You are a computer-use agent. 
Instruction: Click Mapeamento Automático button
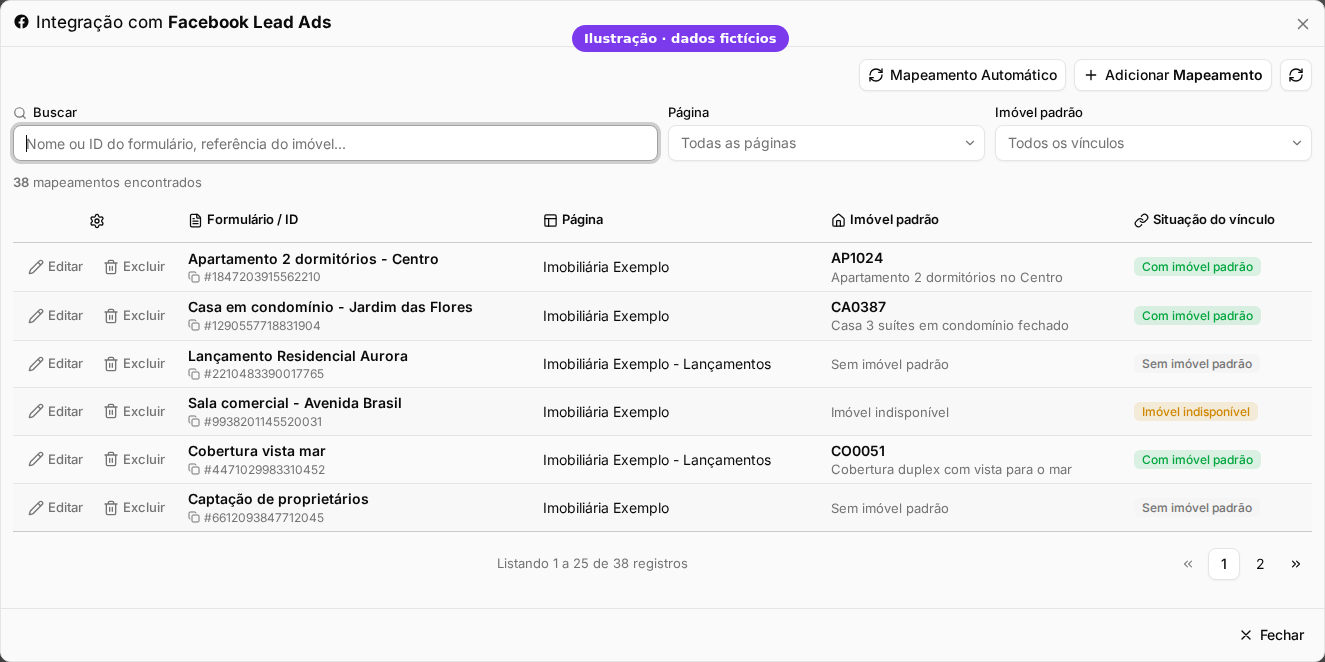(x=962, y=75)
